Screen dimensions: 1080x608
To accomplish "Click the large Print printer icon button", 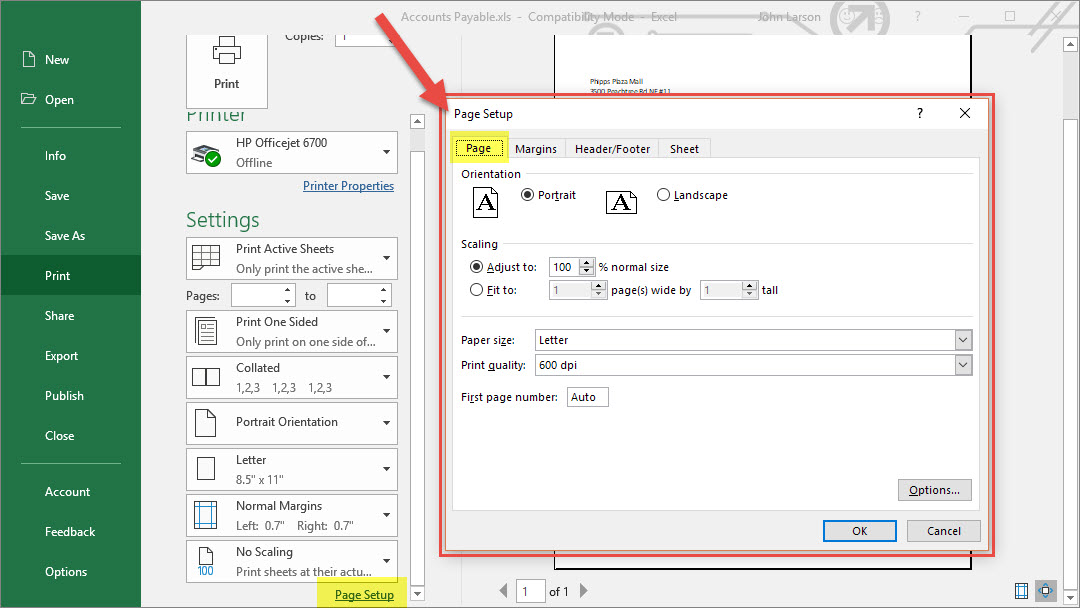I will (x=226, y=66).
